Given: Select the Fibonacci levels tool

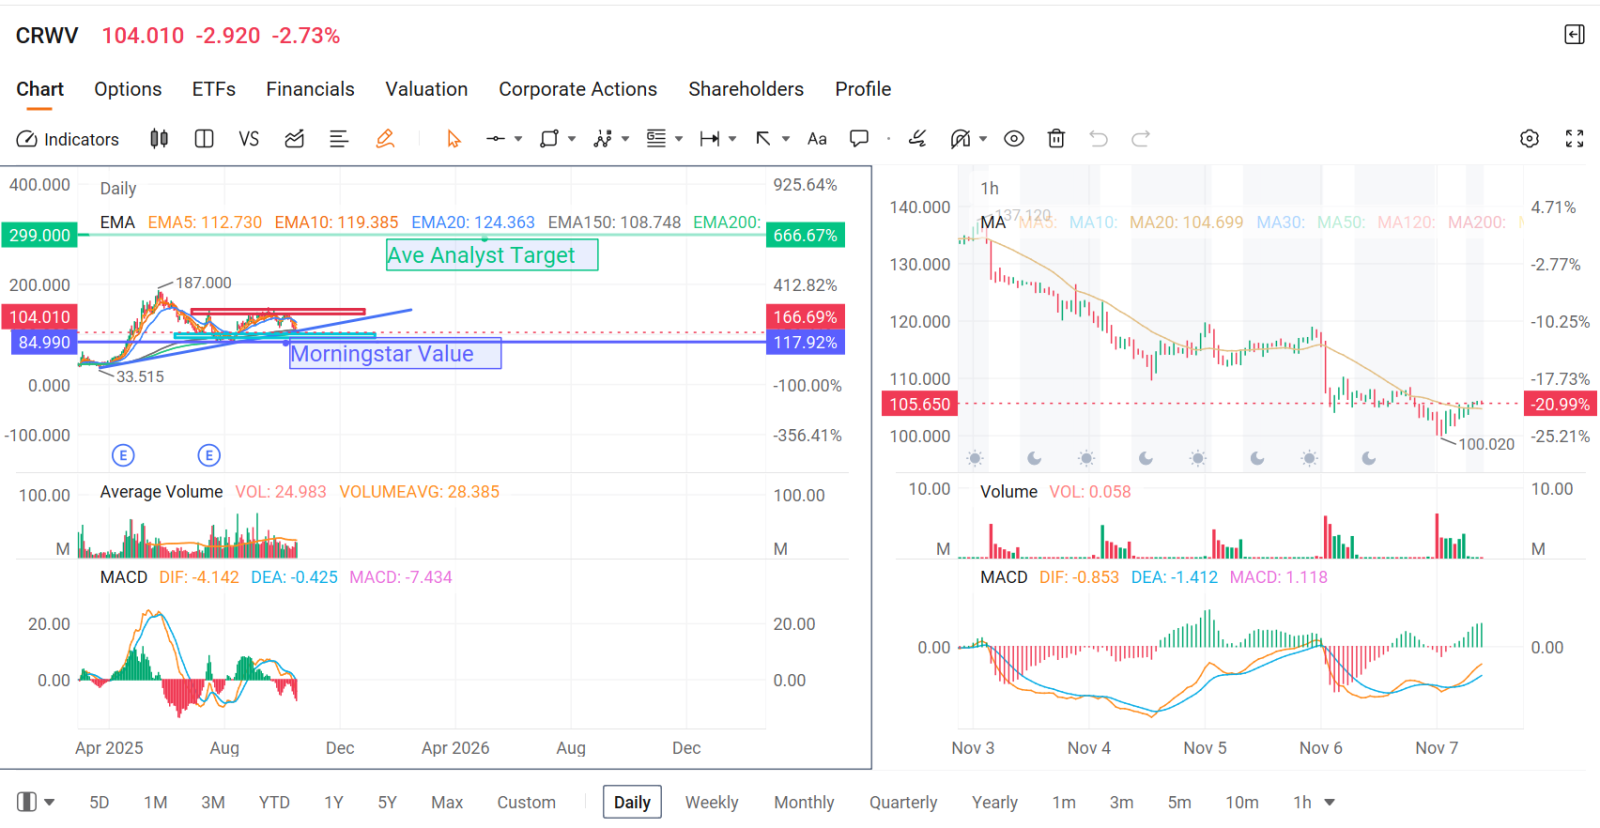Looking at the screenshot, I should [656, 139].
